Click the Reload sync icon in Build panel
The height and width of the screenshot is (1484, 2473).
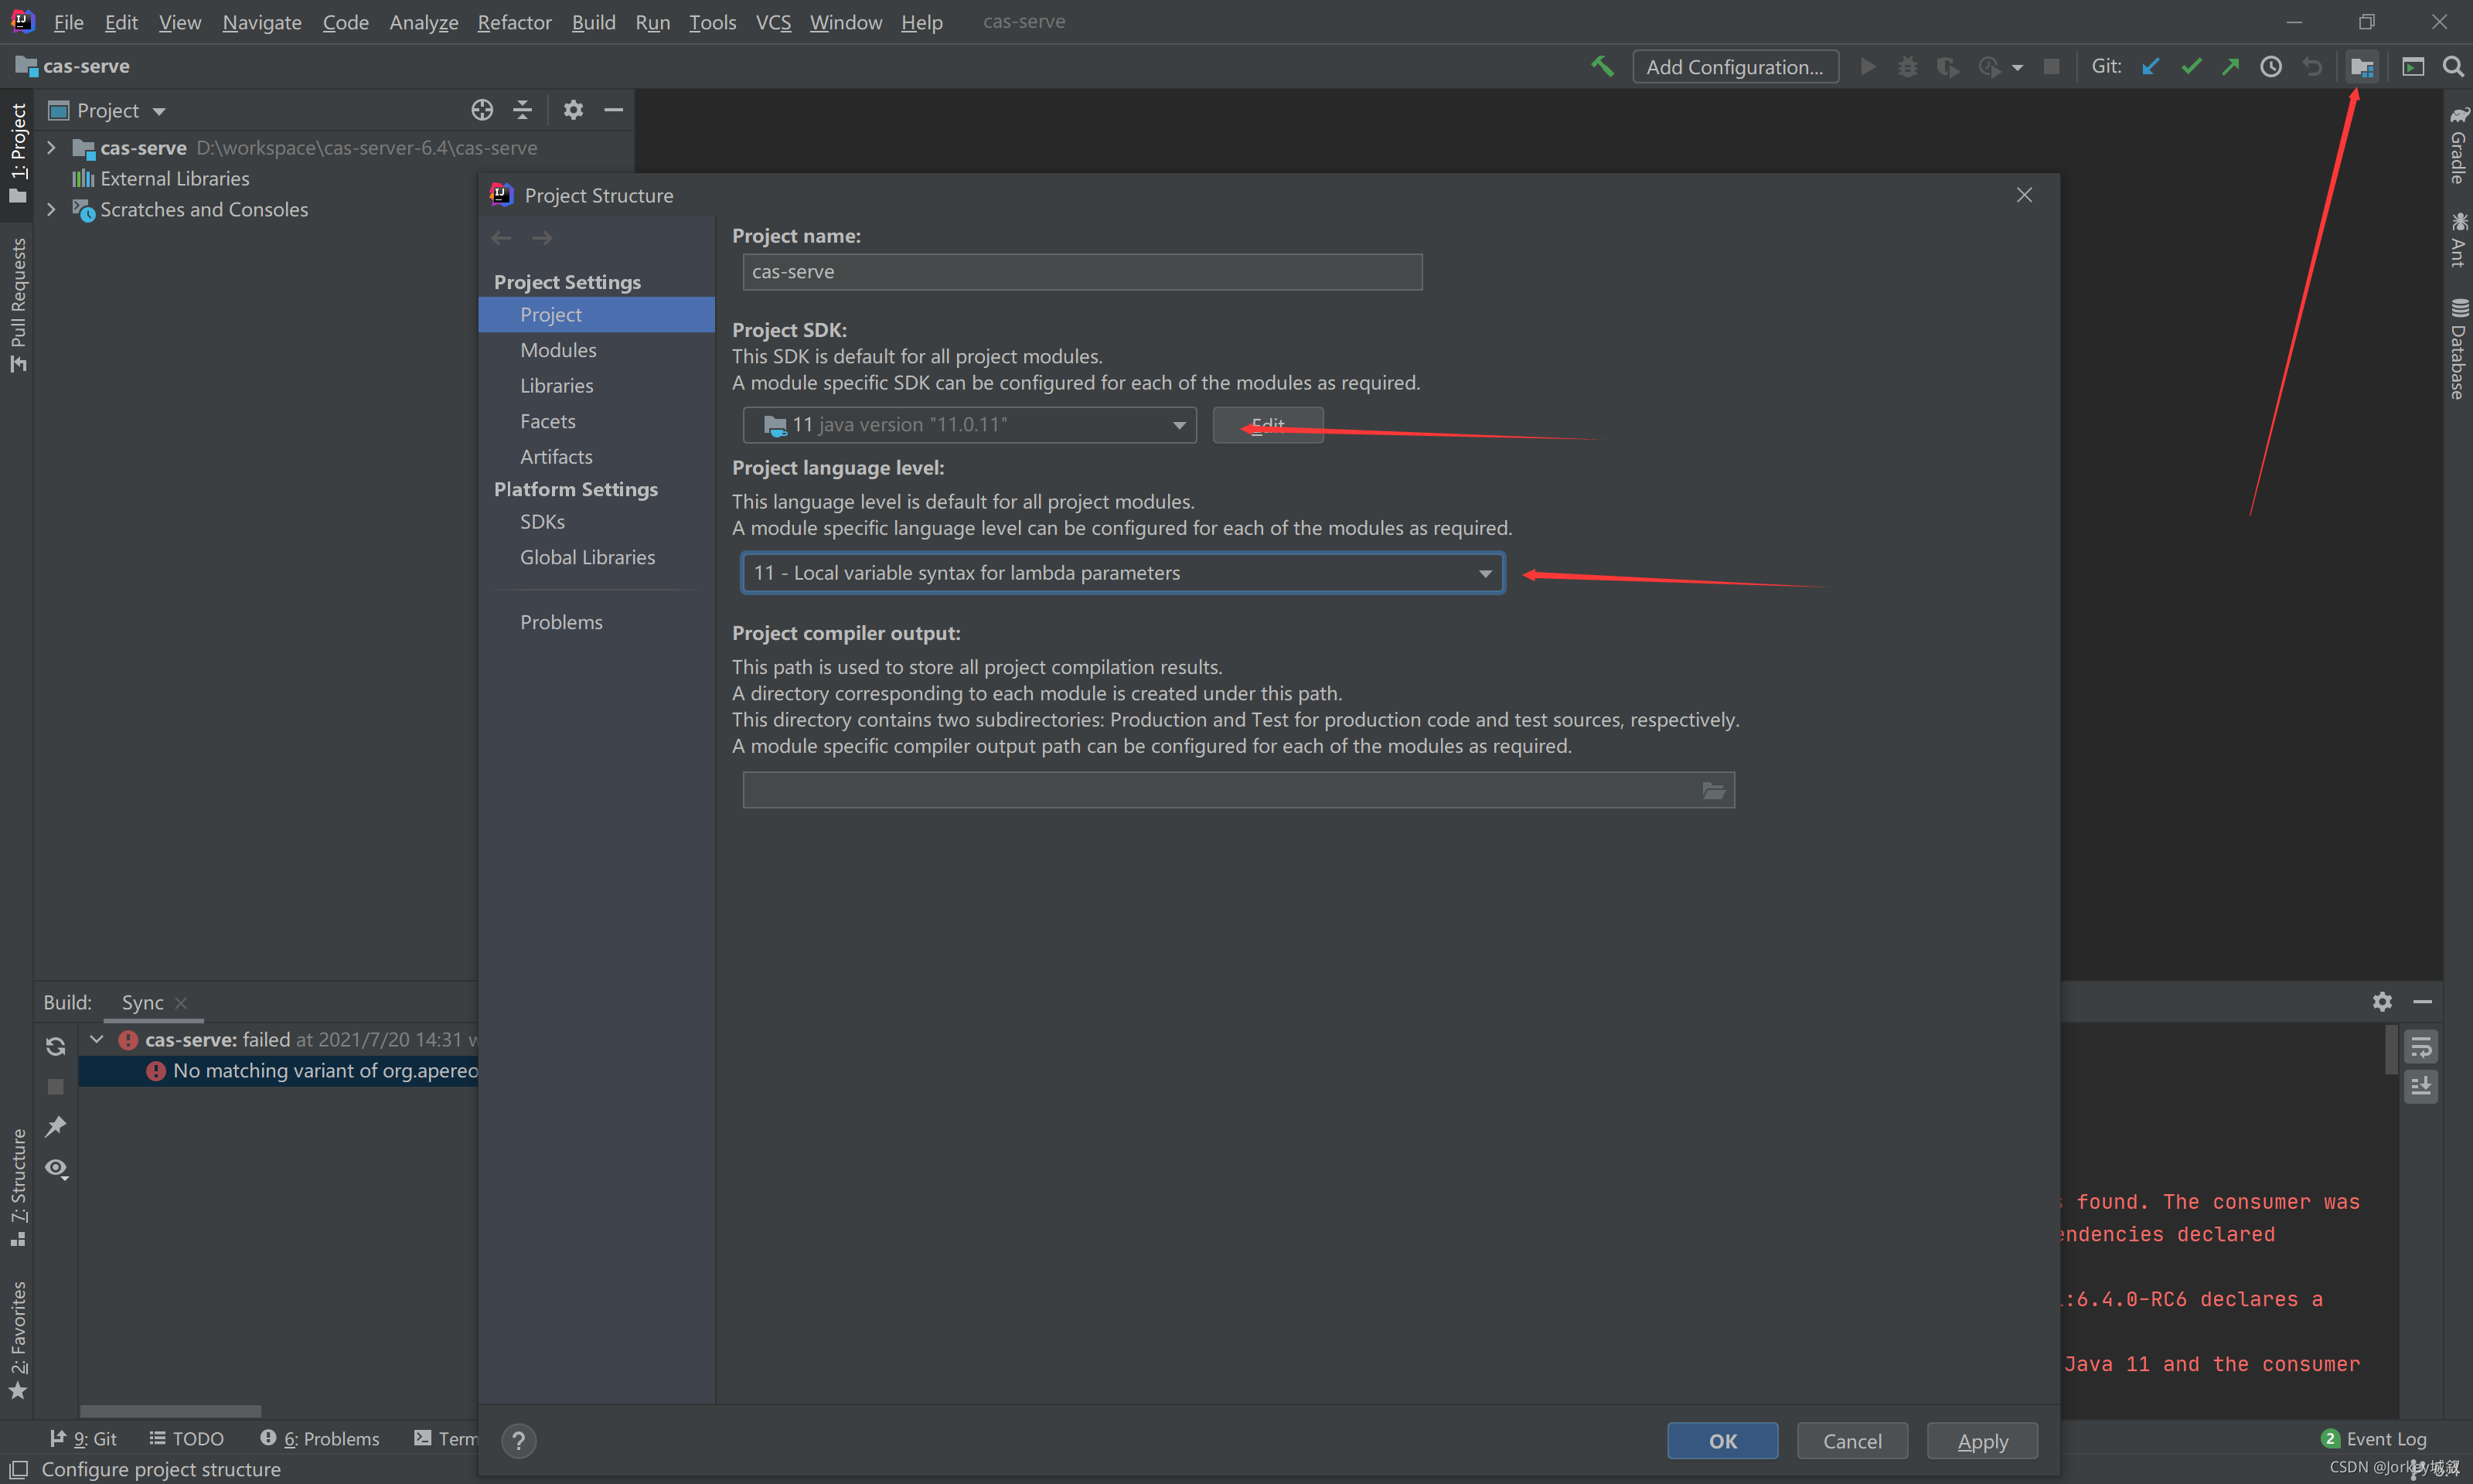tap(56, 1046)
